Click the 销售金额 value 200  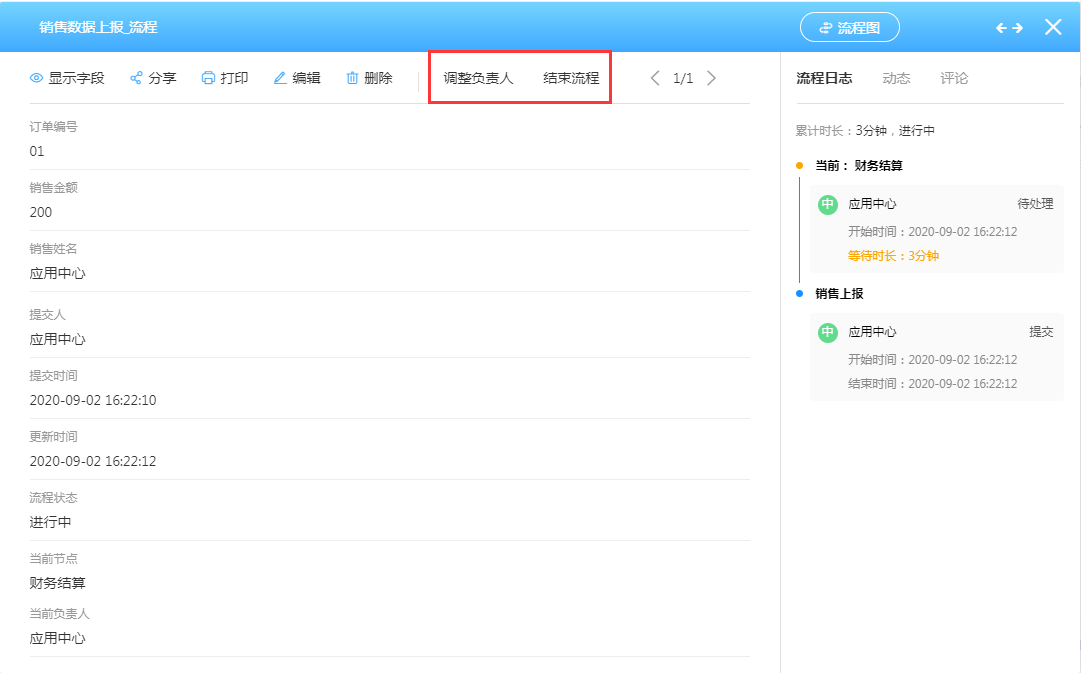pyautogui.click(x=41, y=212)
